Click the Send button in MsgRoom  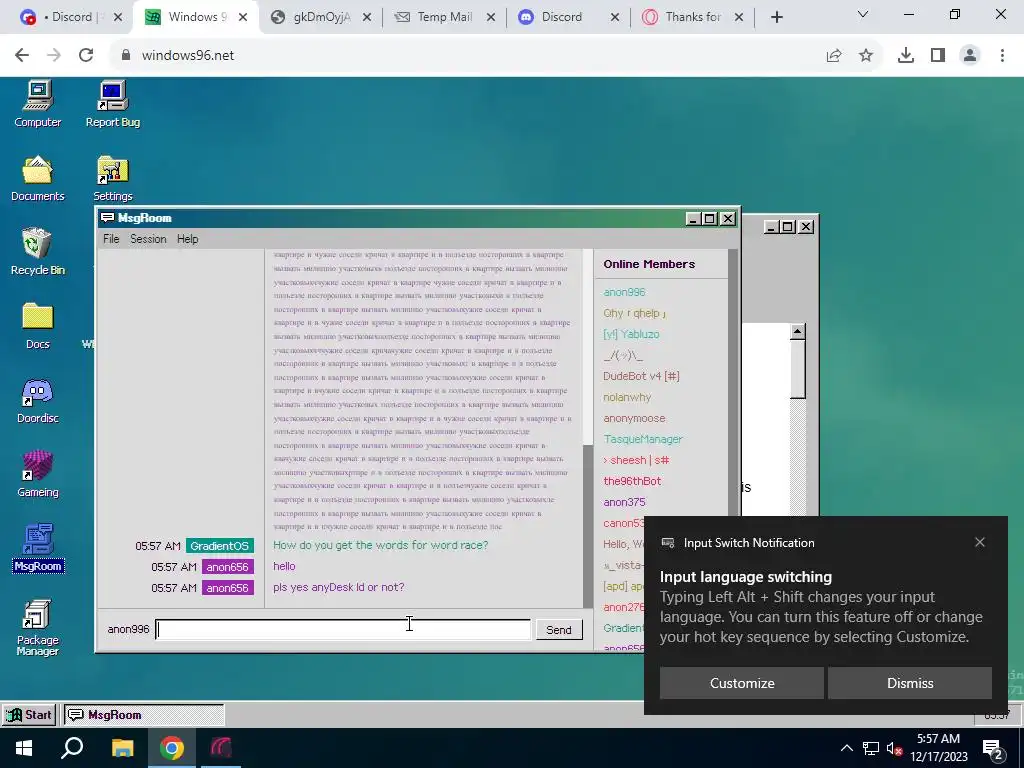pyautogui.click(x=559, y=630)
